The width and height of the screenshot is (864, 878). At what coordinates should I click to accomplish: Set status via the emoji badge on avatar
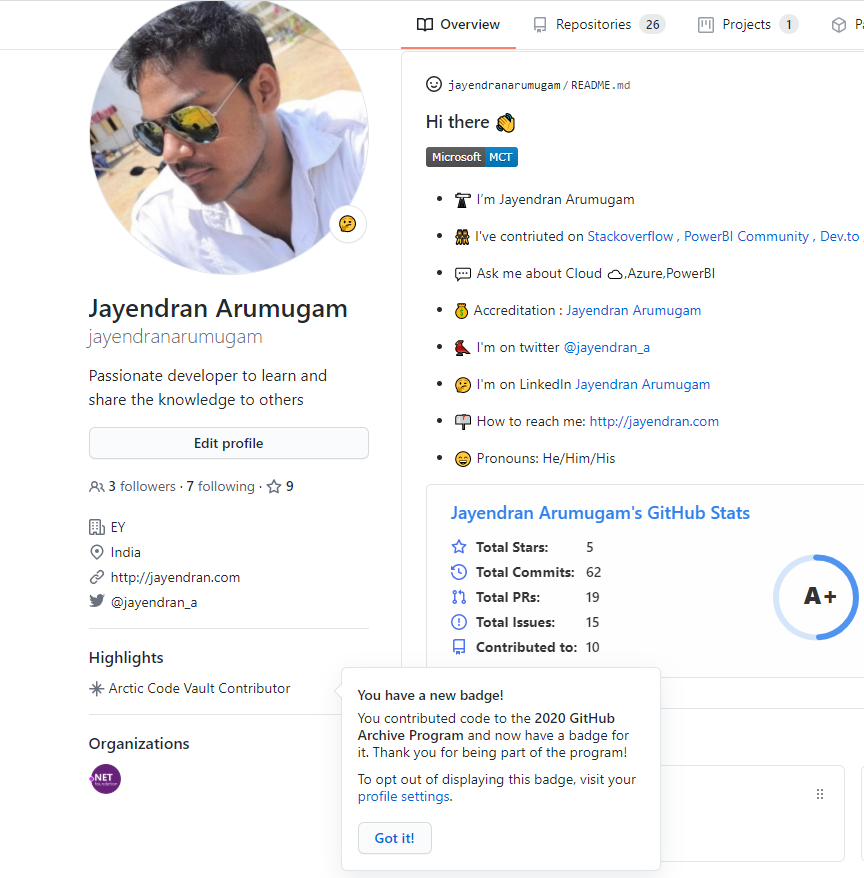click(x=348, y=224)
